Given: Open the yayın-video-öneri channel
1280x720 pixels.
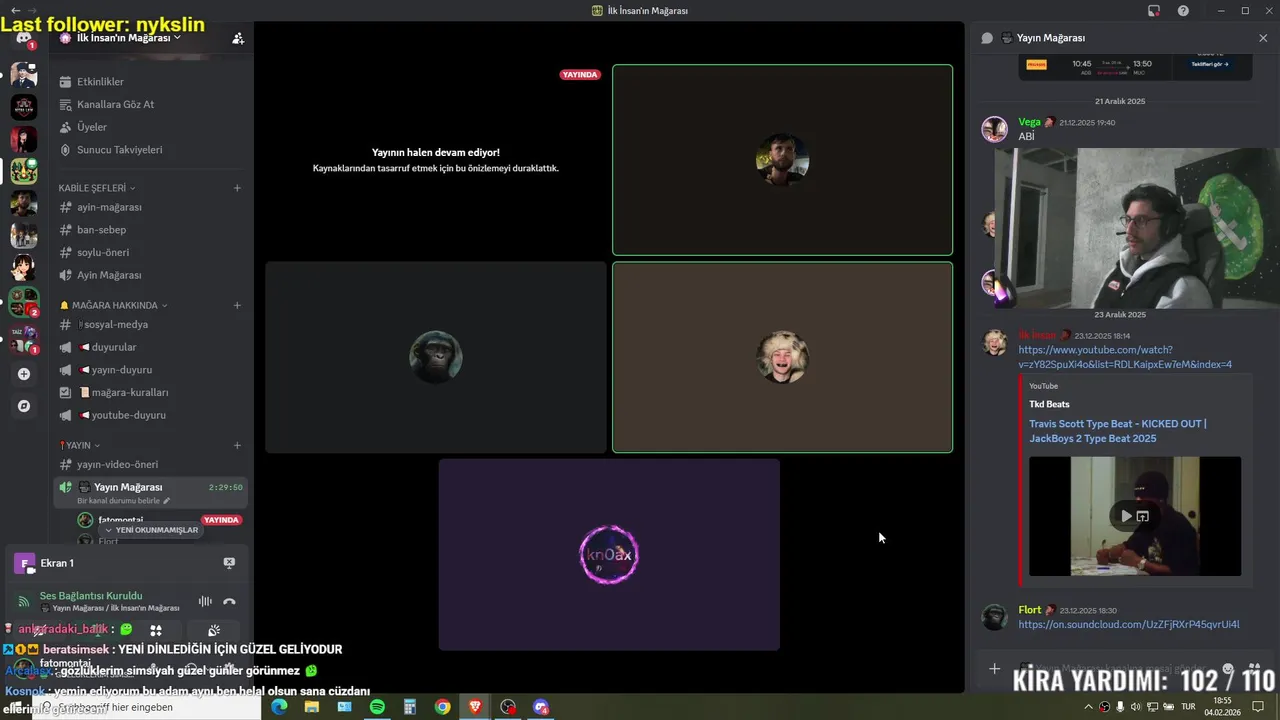Looking at the screenshot, I should [x=150, y=464].
